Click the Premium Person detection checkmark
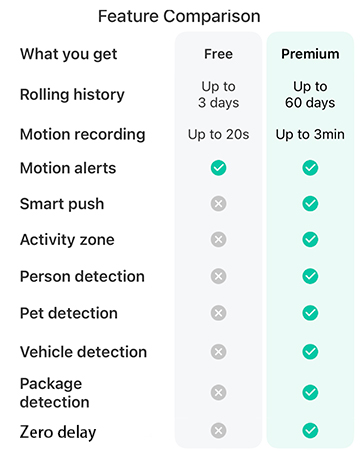Viewport: 362px width, 453px height. coord(310,276)
